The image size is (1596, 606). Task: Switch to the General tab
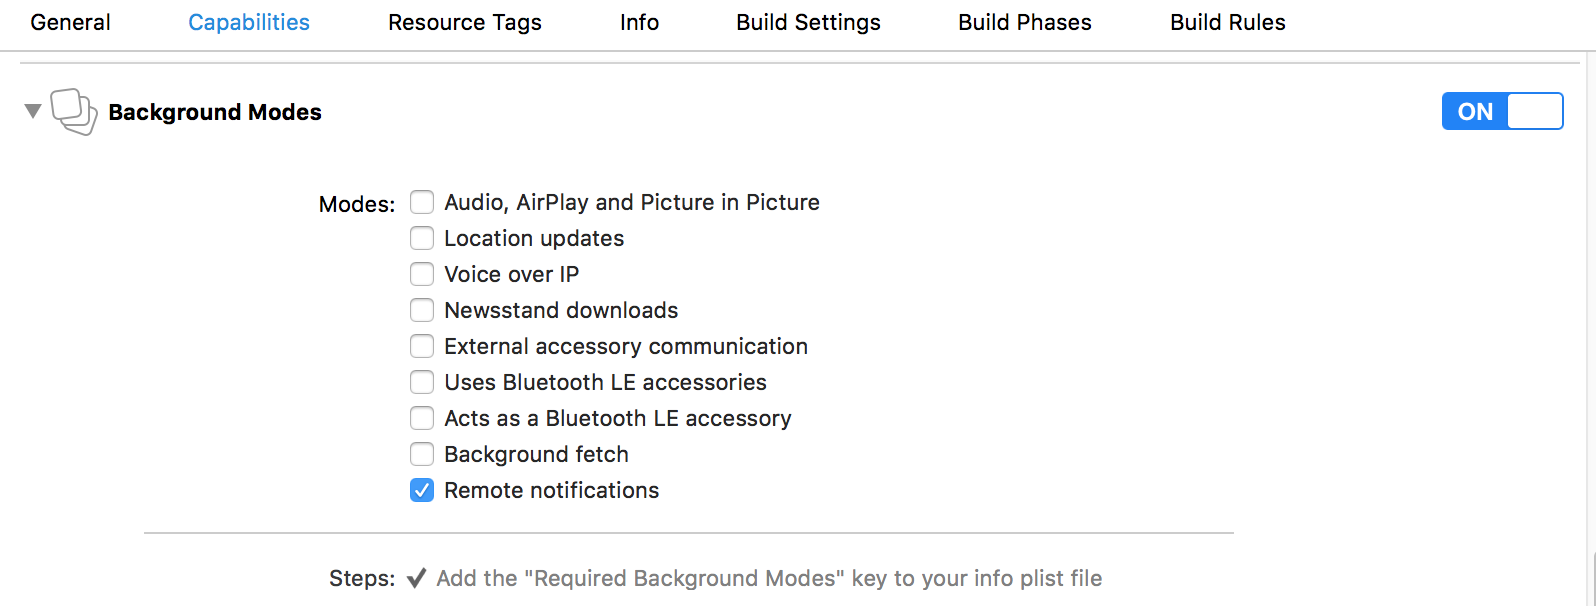coord(70,22)
